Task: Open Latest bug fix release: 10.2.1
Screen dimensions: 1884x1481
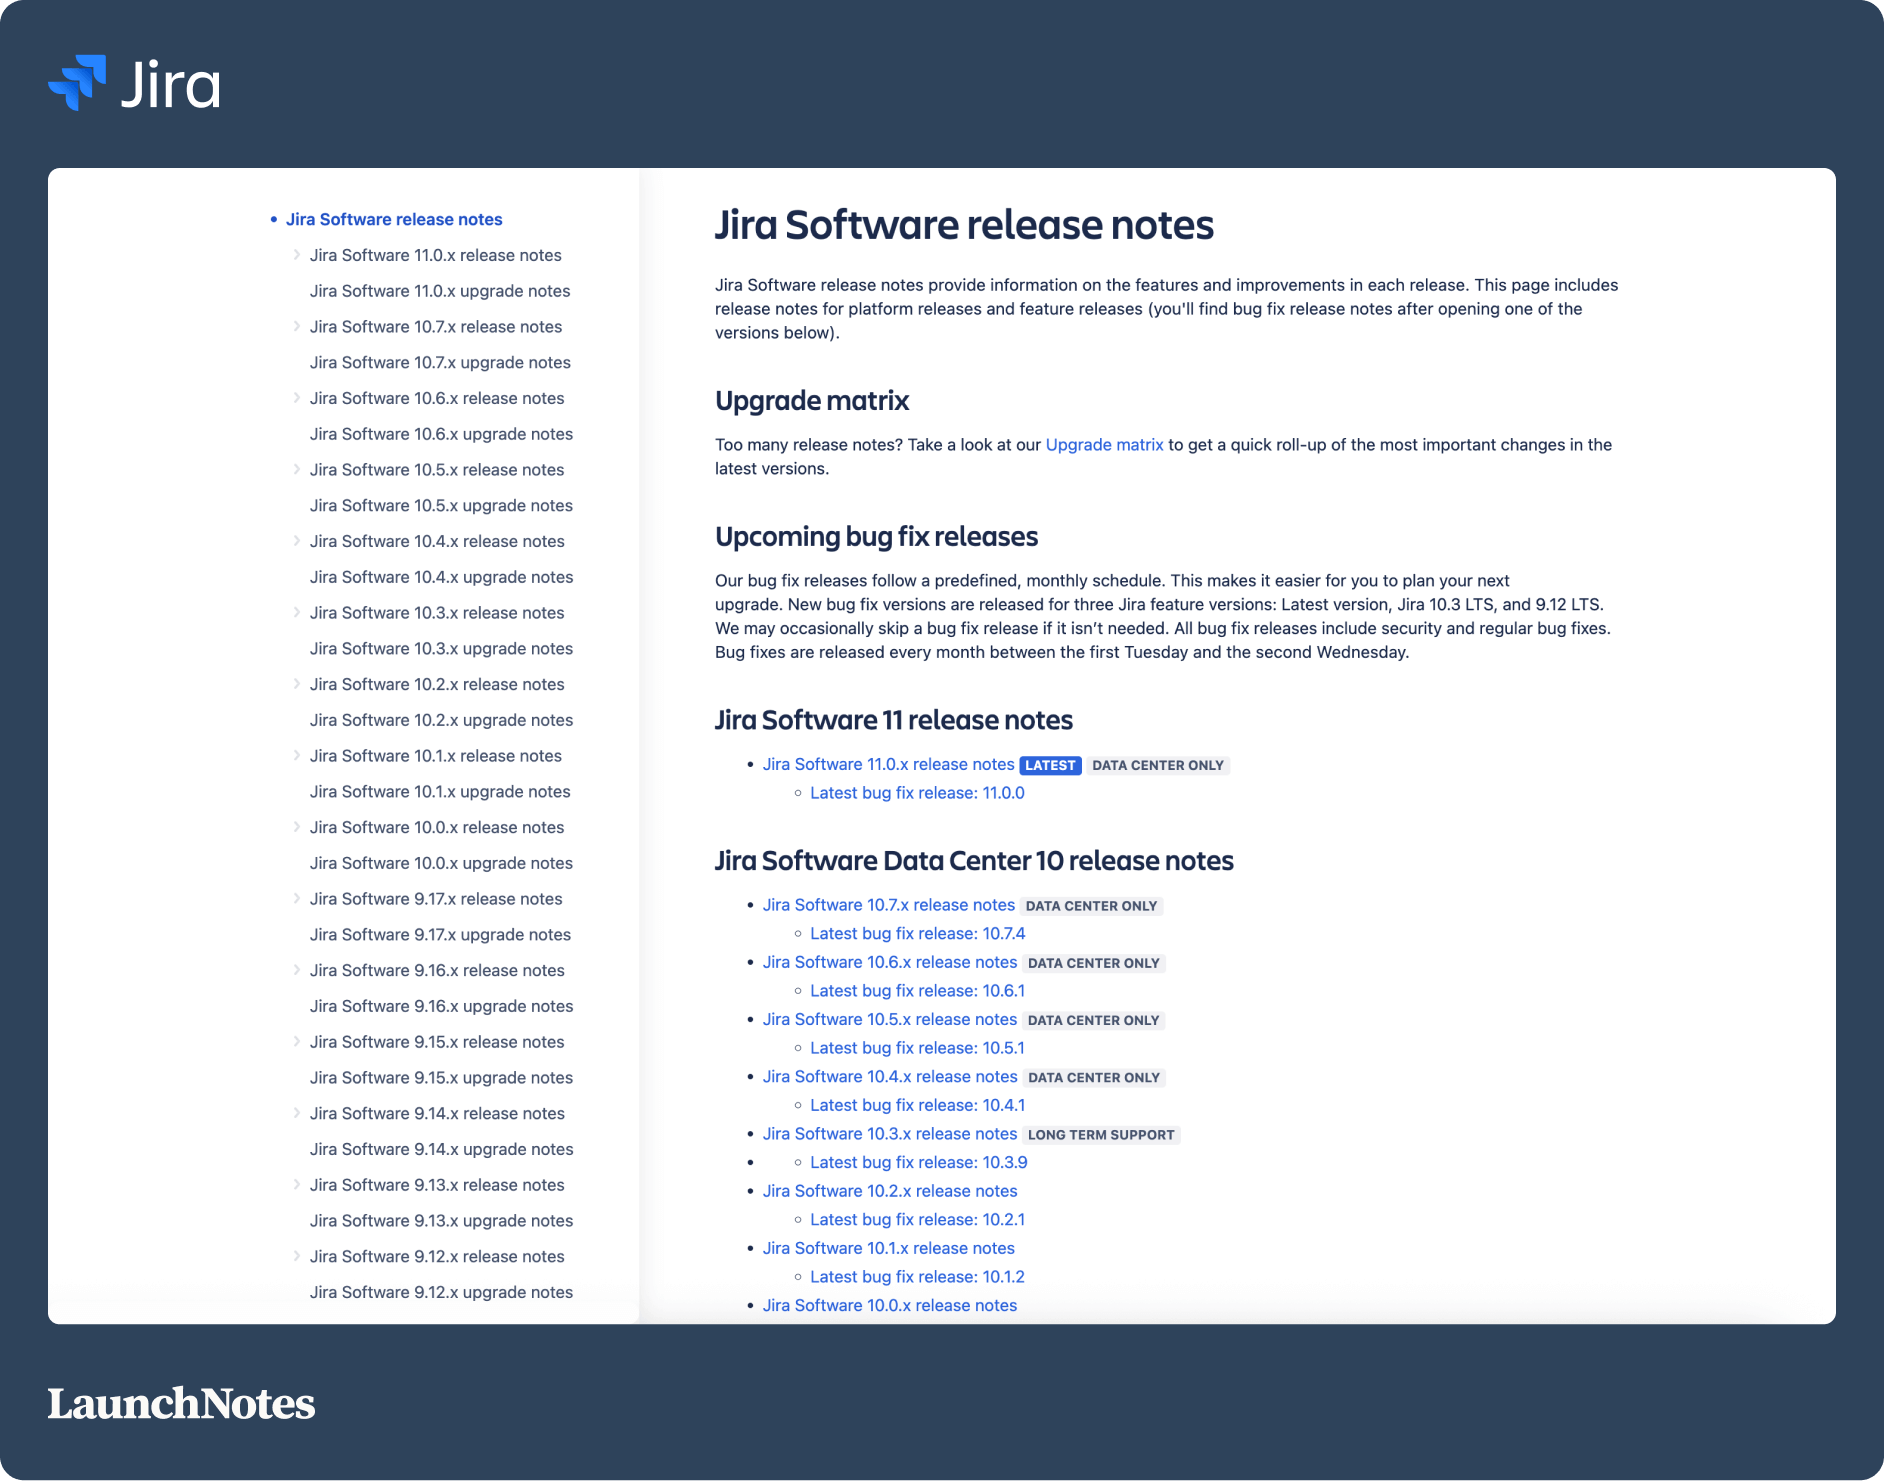Action: point(917,1220)
